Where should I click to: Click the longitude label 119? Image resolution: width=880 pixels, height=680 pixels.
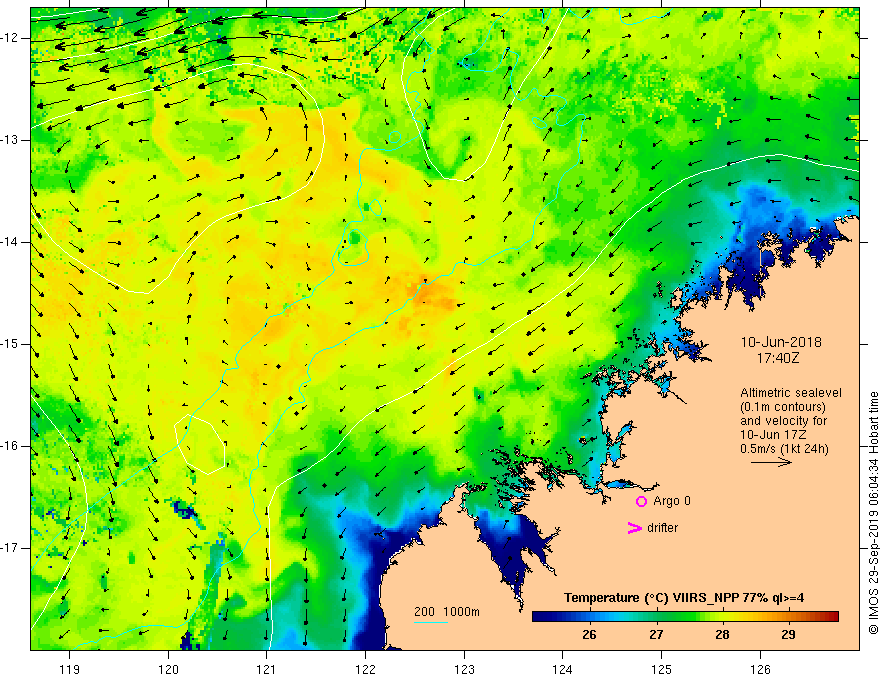click(x=70, y=669)
